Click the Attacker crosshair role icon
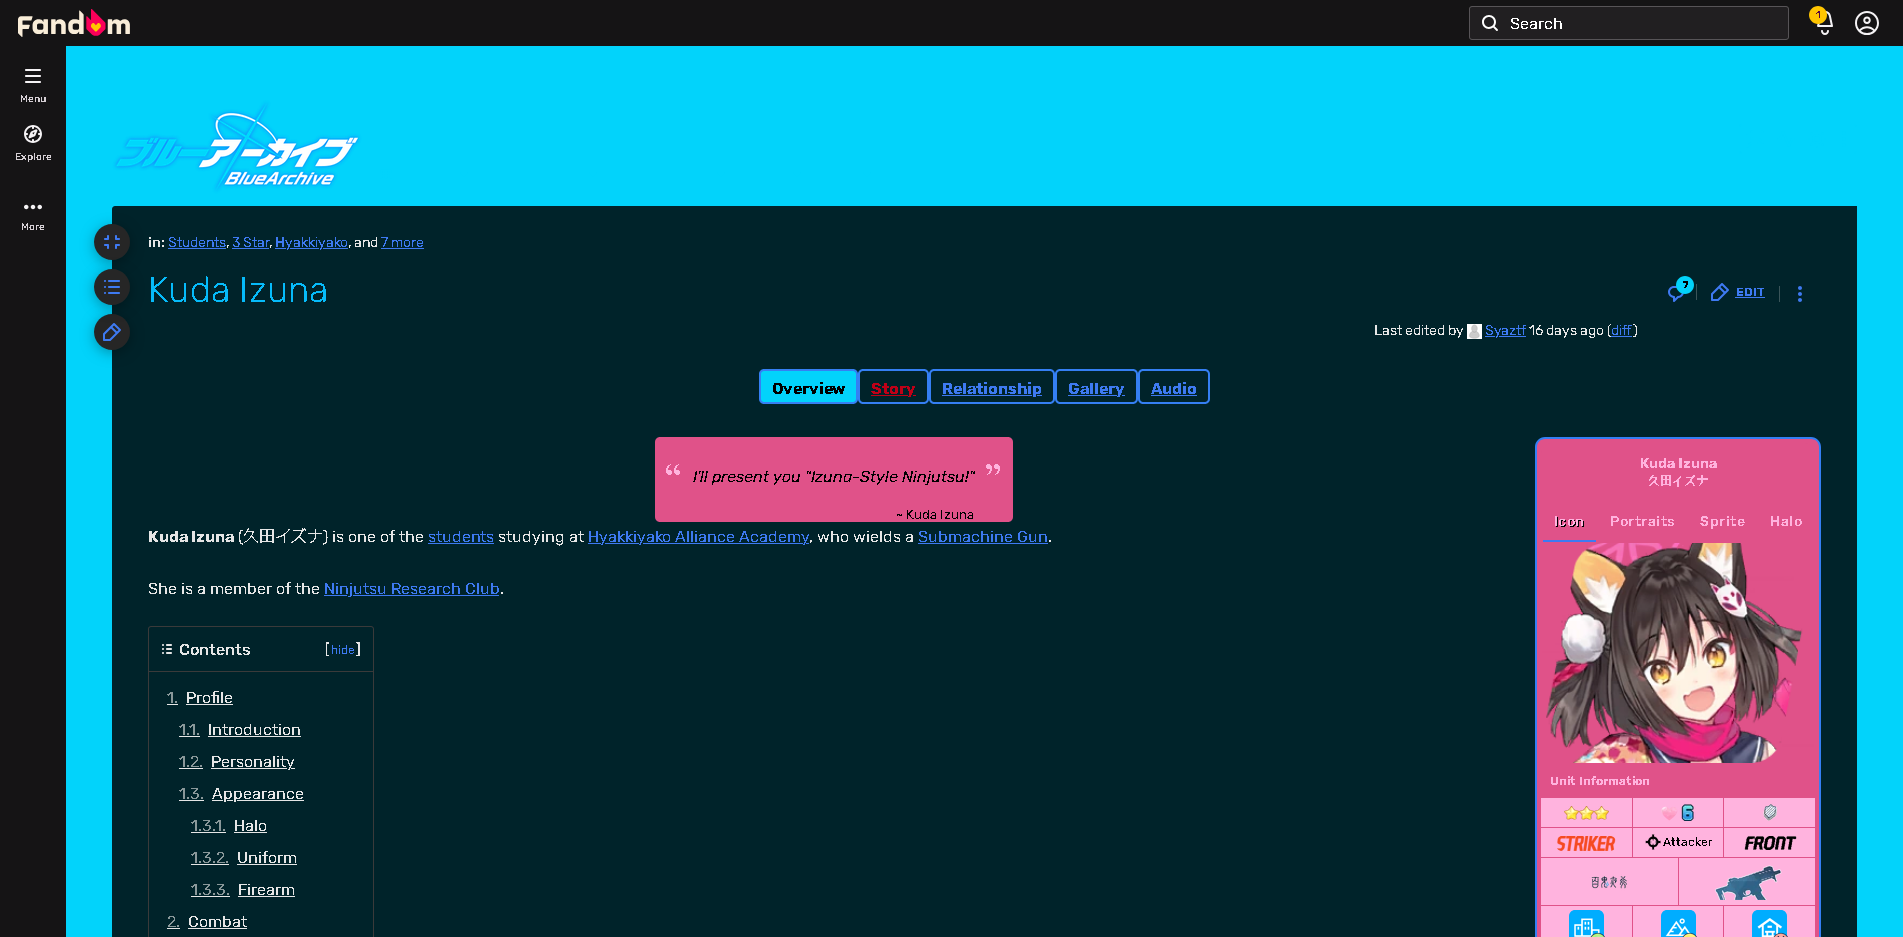 coord(1653,842)
